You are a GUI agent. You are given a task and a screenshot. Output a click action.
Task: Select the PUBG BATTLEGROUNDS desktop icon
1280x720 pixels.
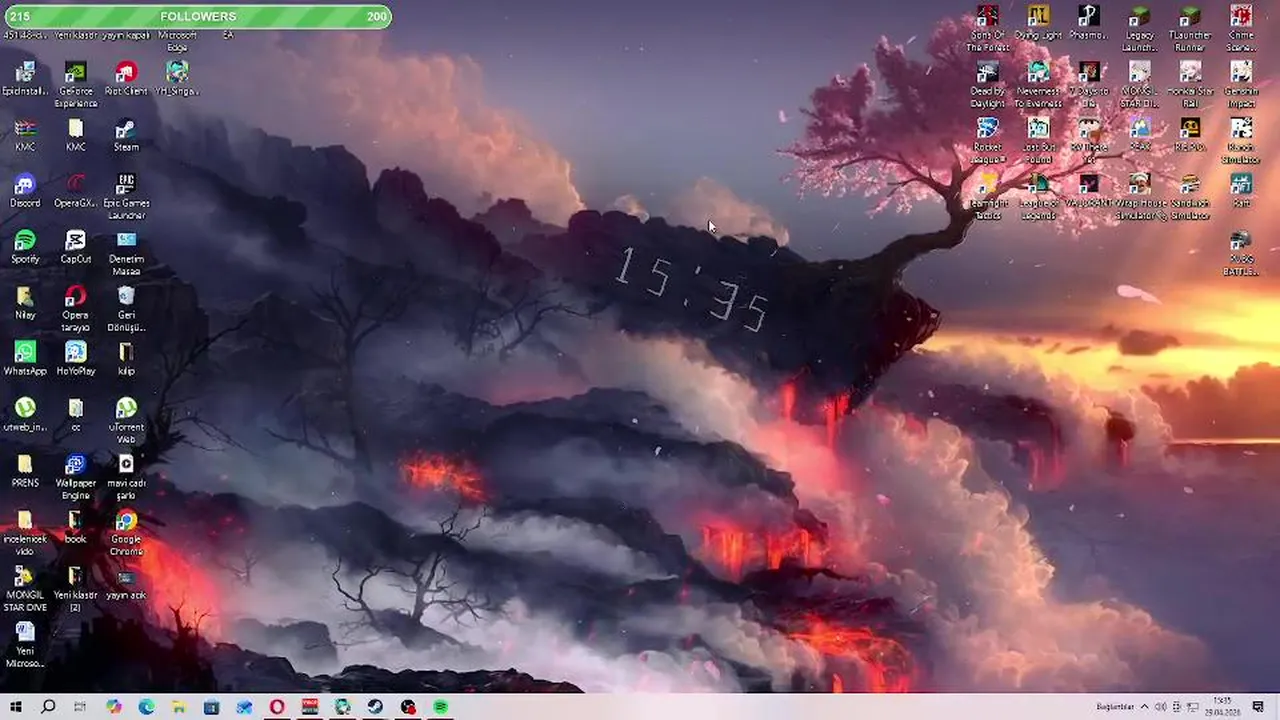tap(1241, 252)
